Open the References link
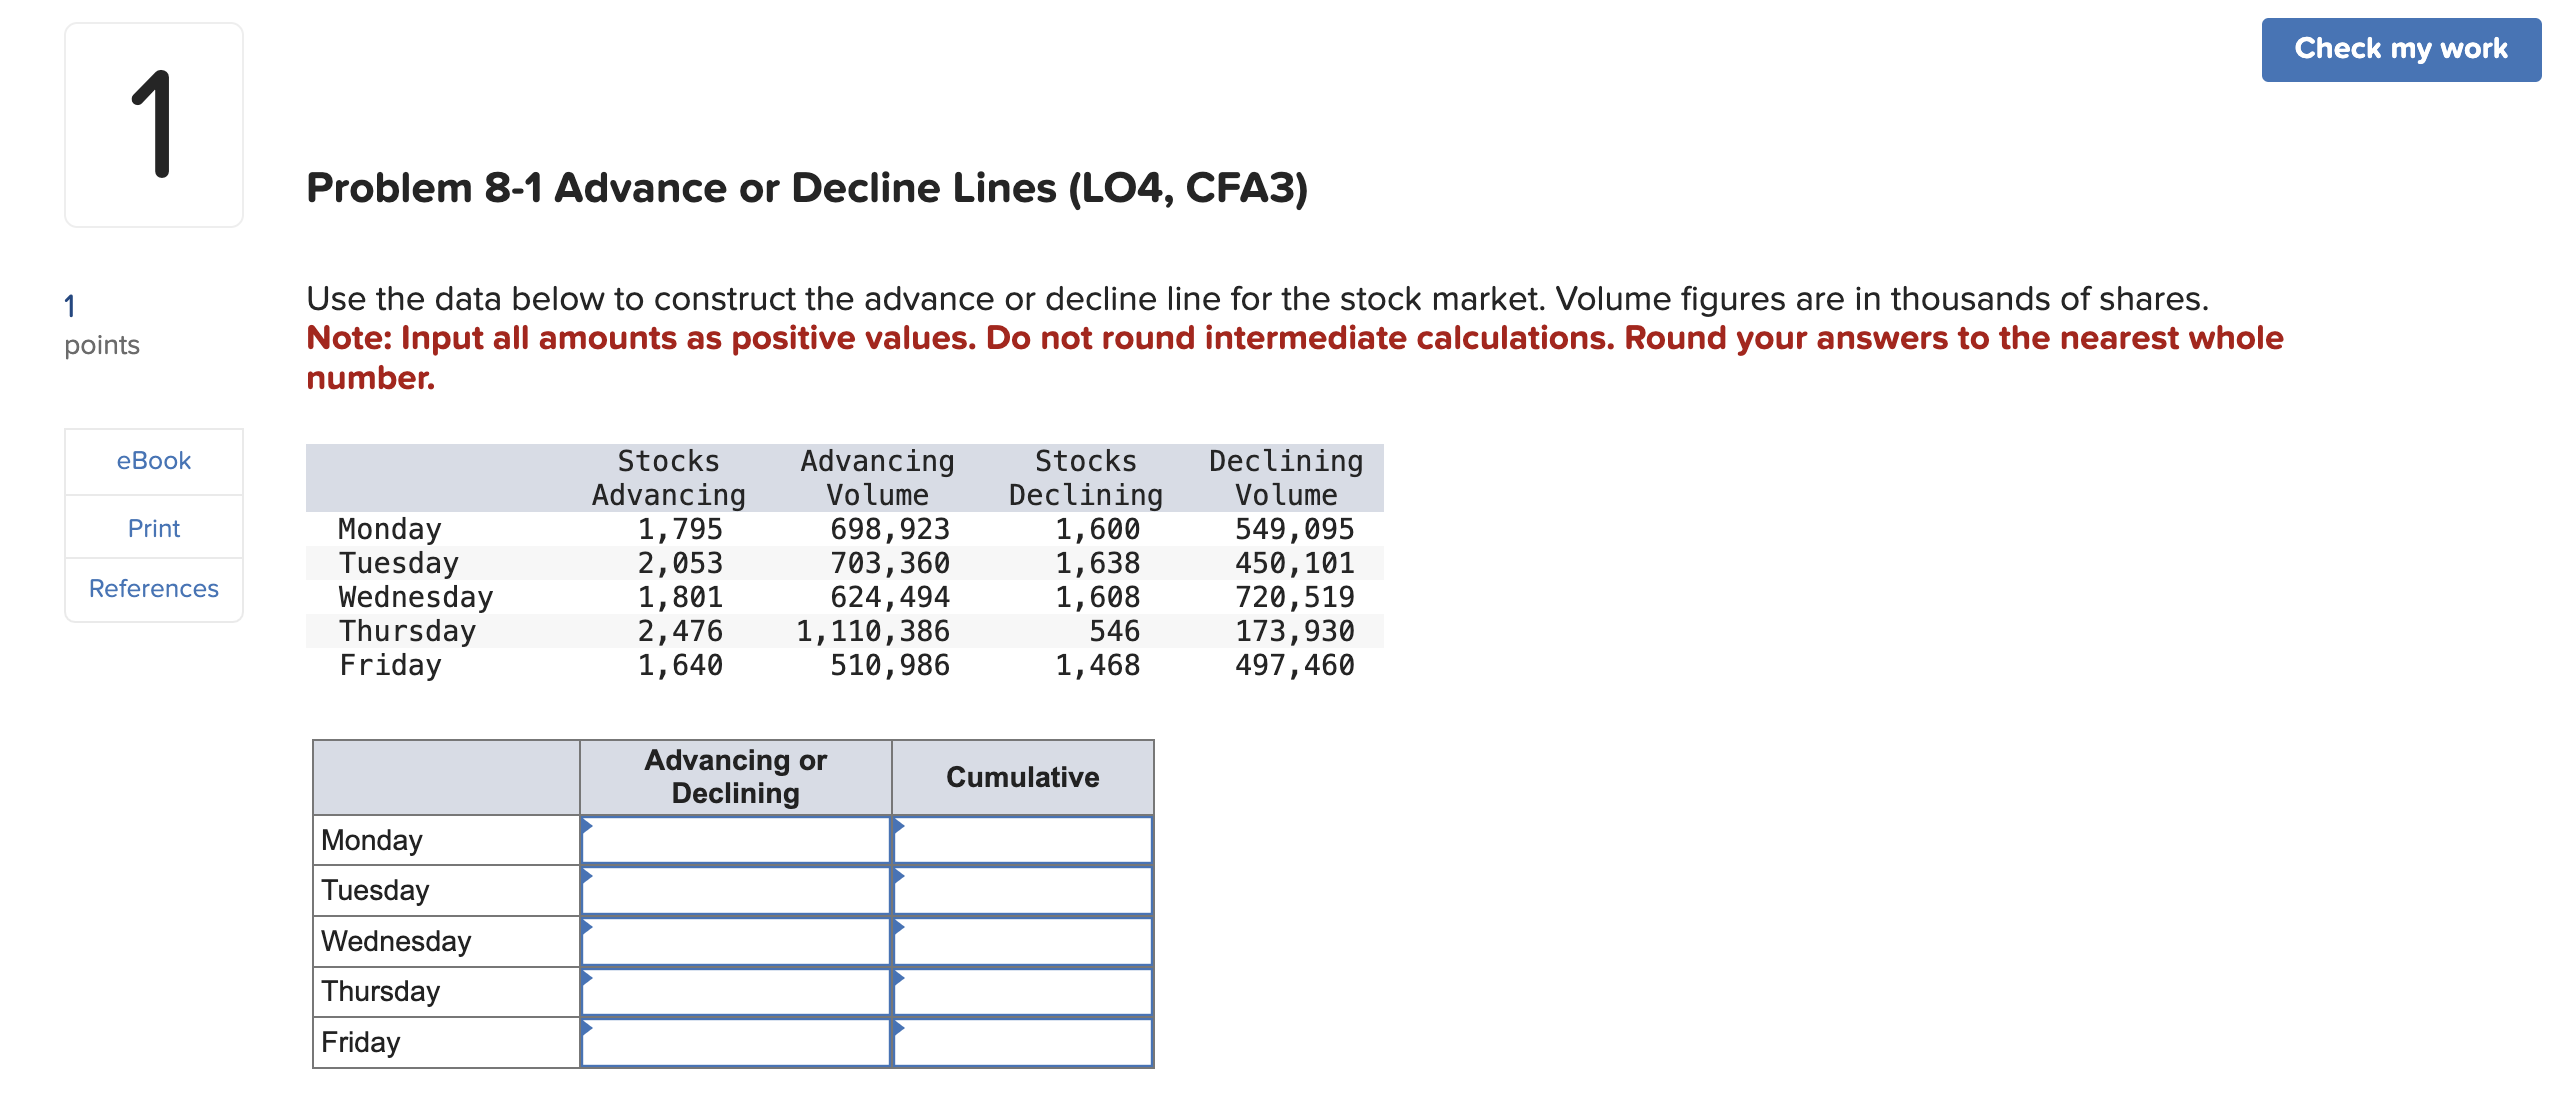 152,588
